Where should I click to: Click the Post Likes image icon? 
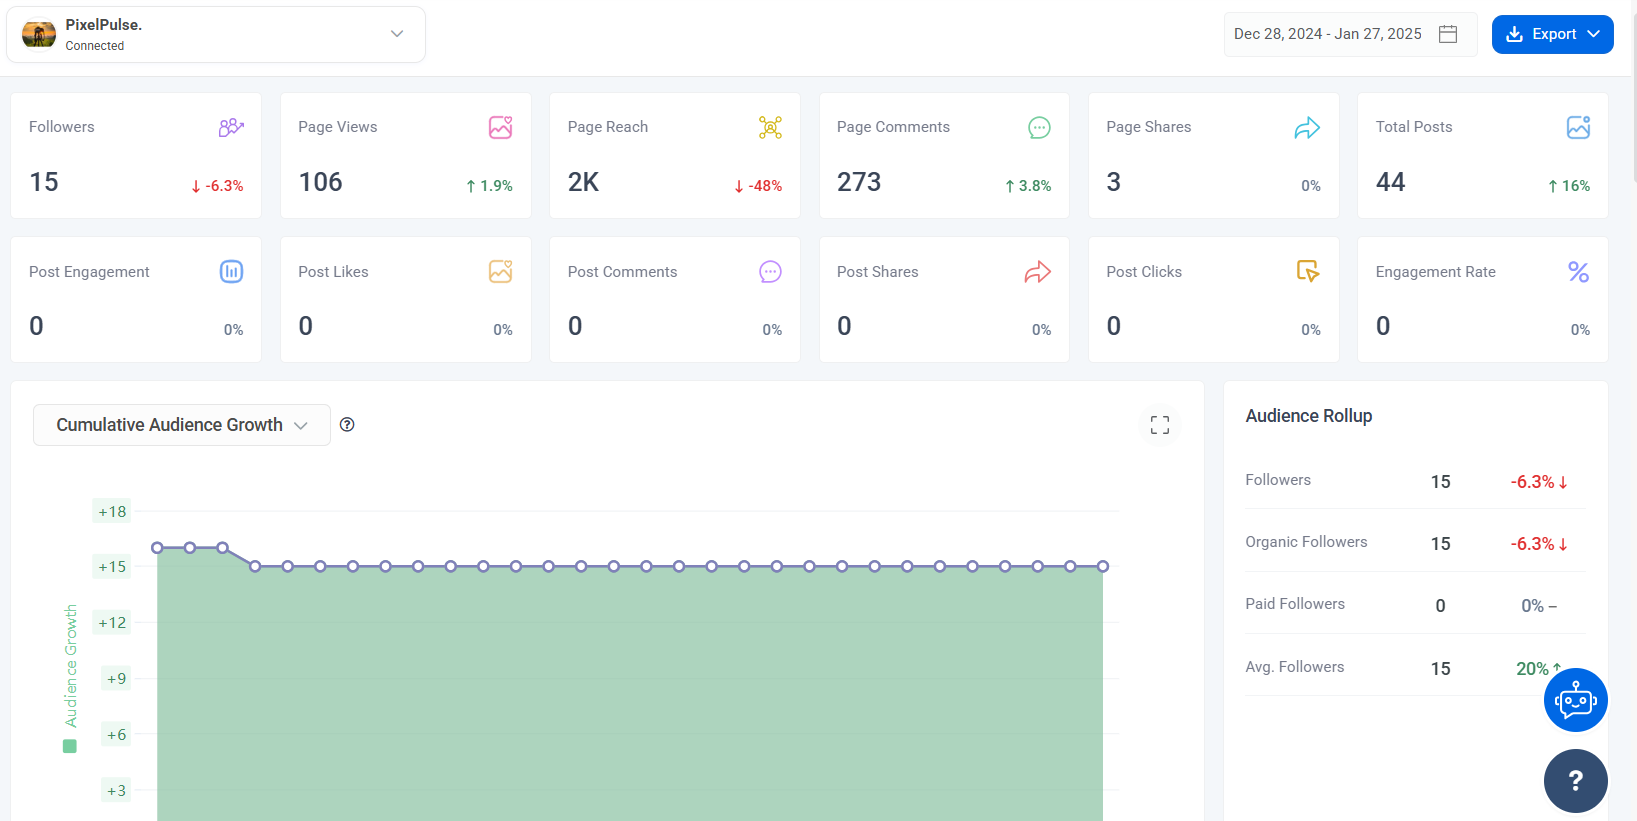coord(500,271)
